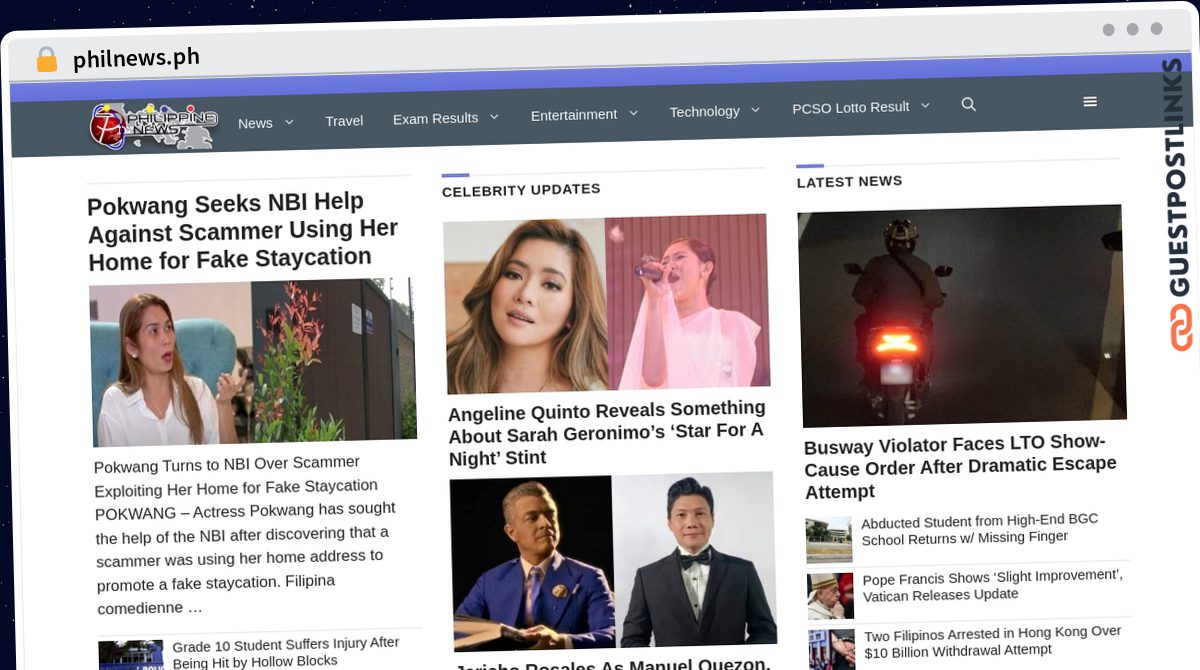Screen dimensions: 1200x670
Task: Open Jericho Rosales As Manuel Quezon headline
Action: tap(612, 664)
